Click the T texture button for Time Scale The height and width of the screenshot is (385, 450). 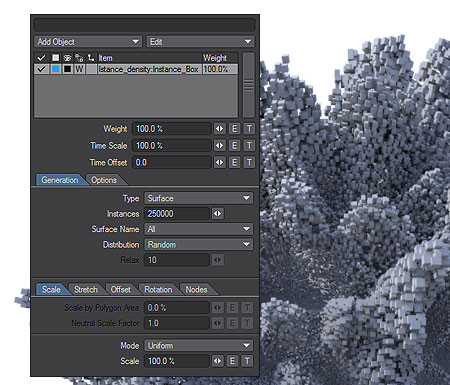pyautogui.click(x=249, y=146)
